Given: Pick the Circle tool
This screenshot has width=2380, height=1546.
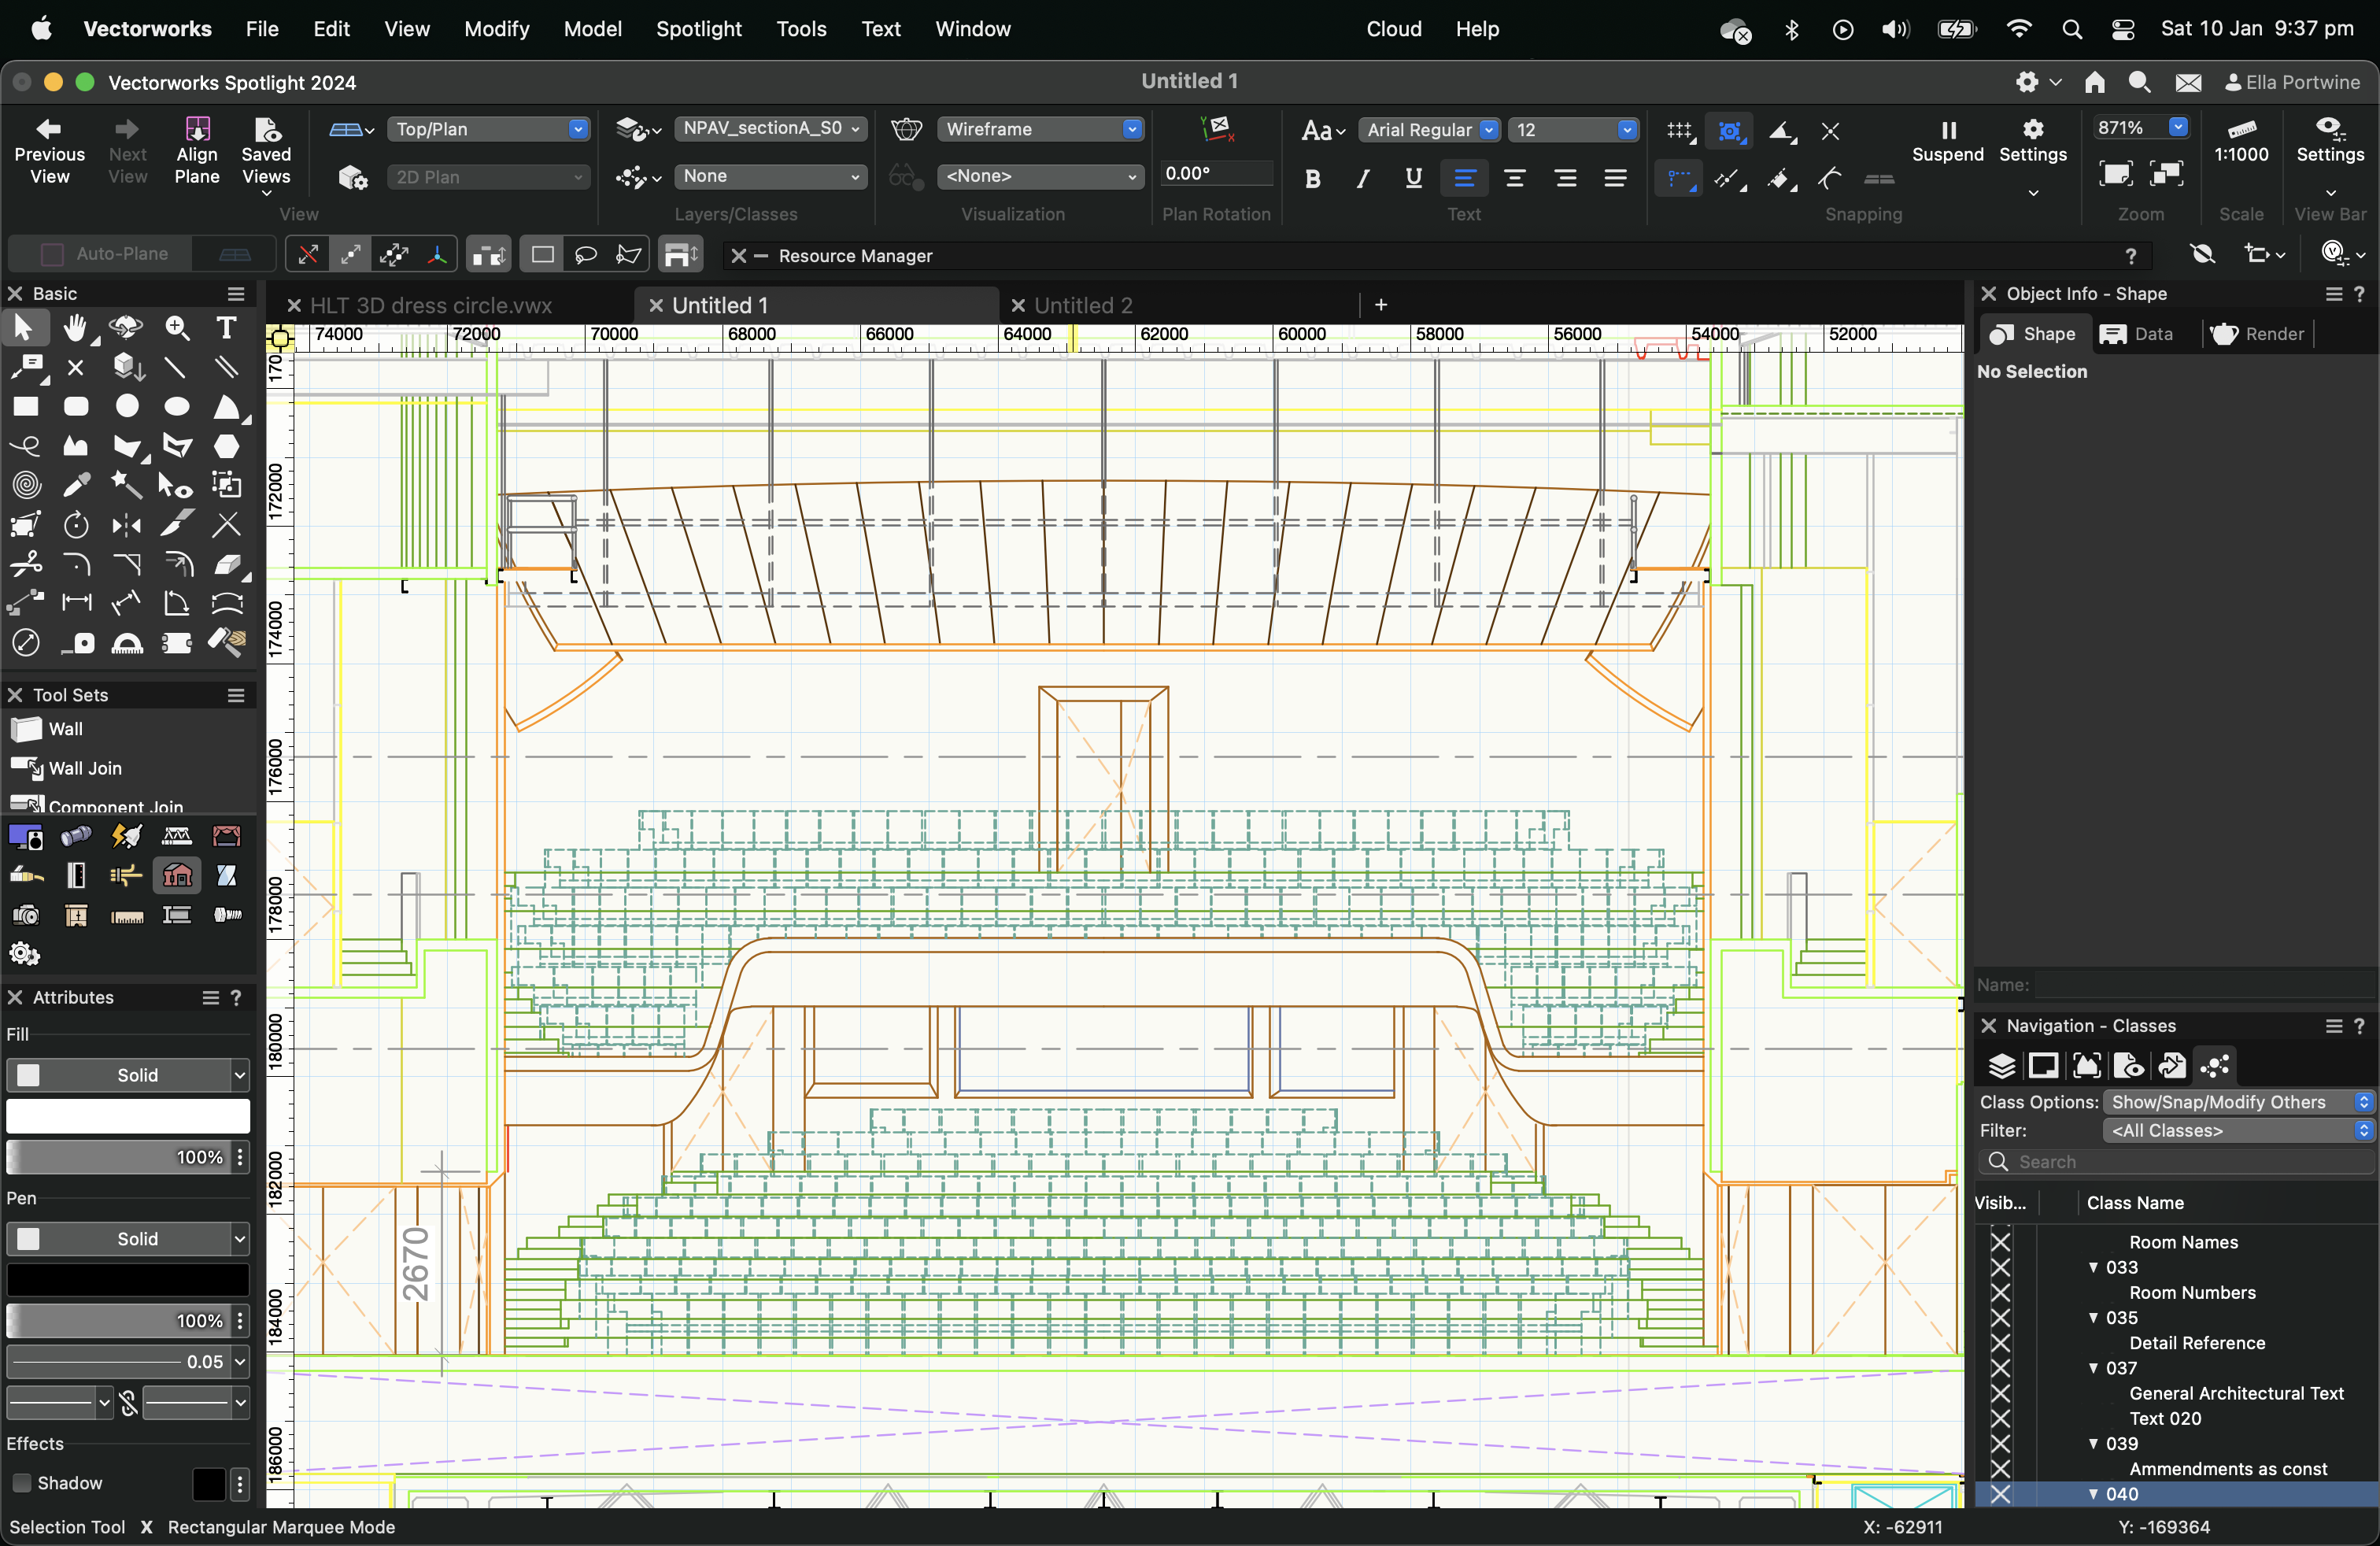Looking at the screenshot, I should pos(127,407).
